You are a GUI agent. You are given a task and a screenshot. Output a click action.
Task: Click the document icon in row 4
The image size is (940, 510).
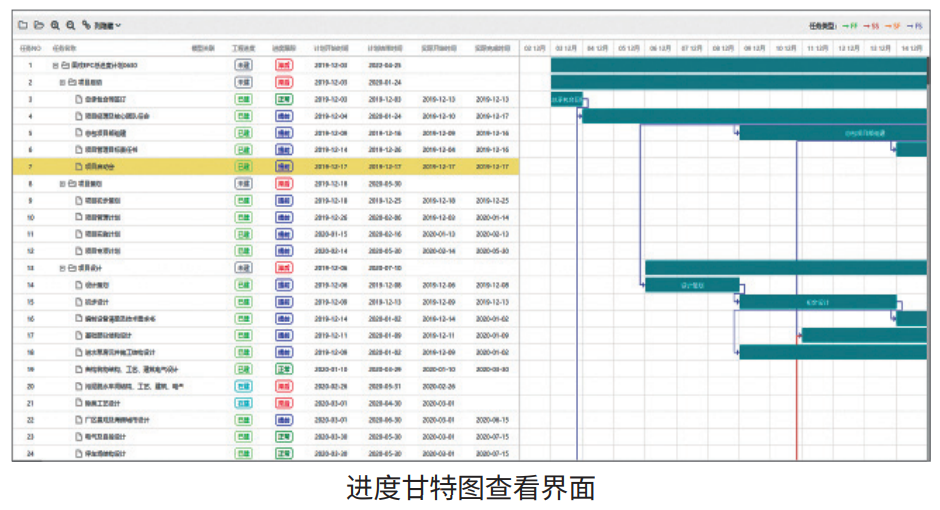[79, 116]
